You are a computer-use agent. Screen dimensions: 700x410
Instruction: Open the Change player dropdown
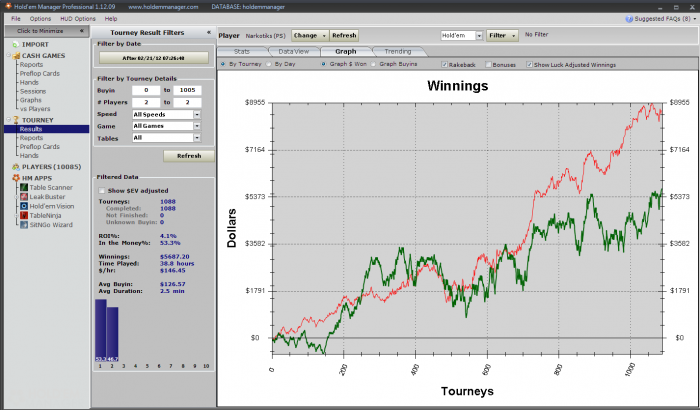click(310, 35)
